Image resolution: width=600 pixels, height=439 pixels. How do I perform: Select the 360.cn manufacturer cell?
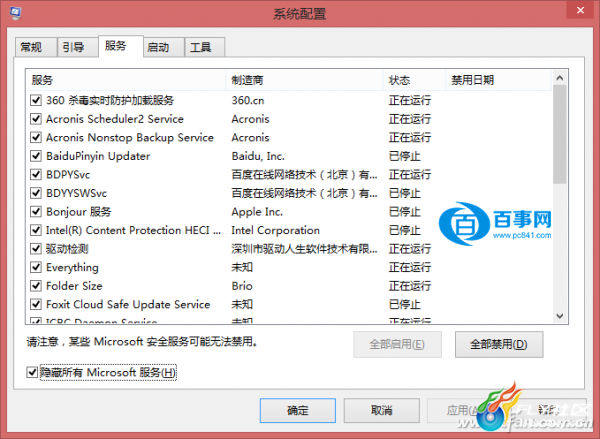248,100
